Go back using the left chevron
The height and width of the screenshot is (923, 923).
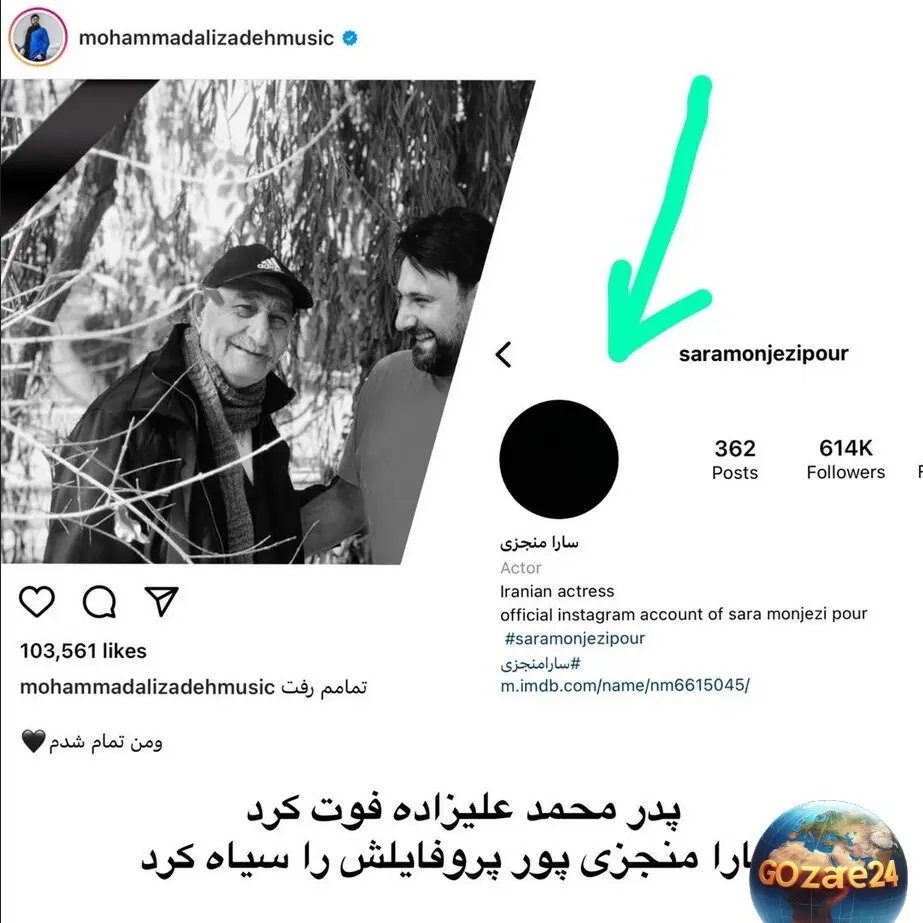tap(503, 355)
